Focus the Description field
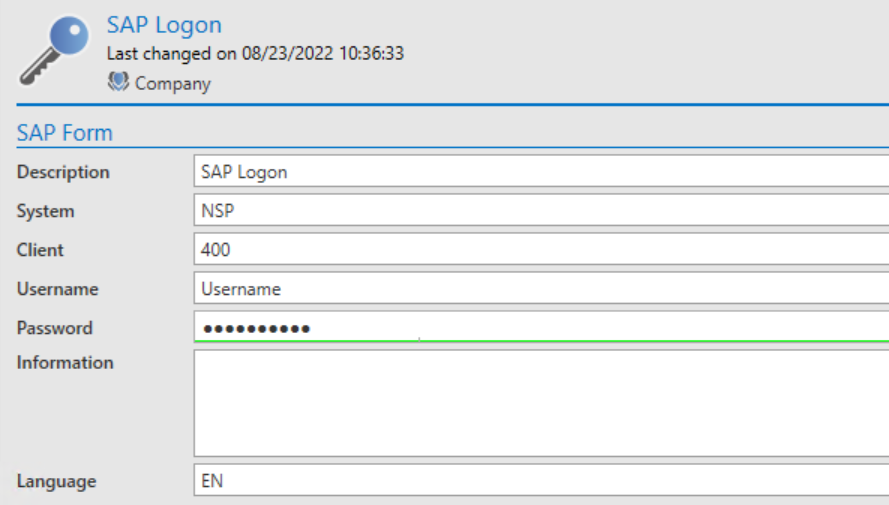This screenshot has width=889, height=505. (x=541, y=171)
